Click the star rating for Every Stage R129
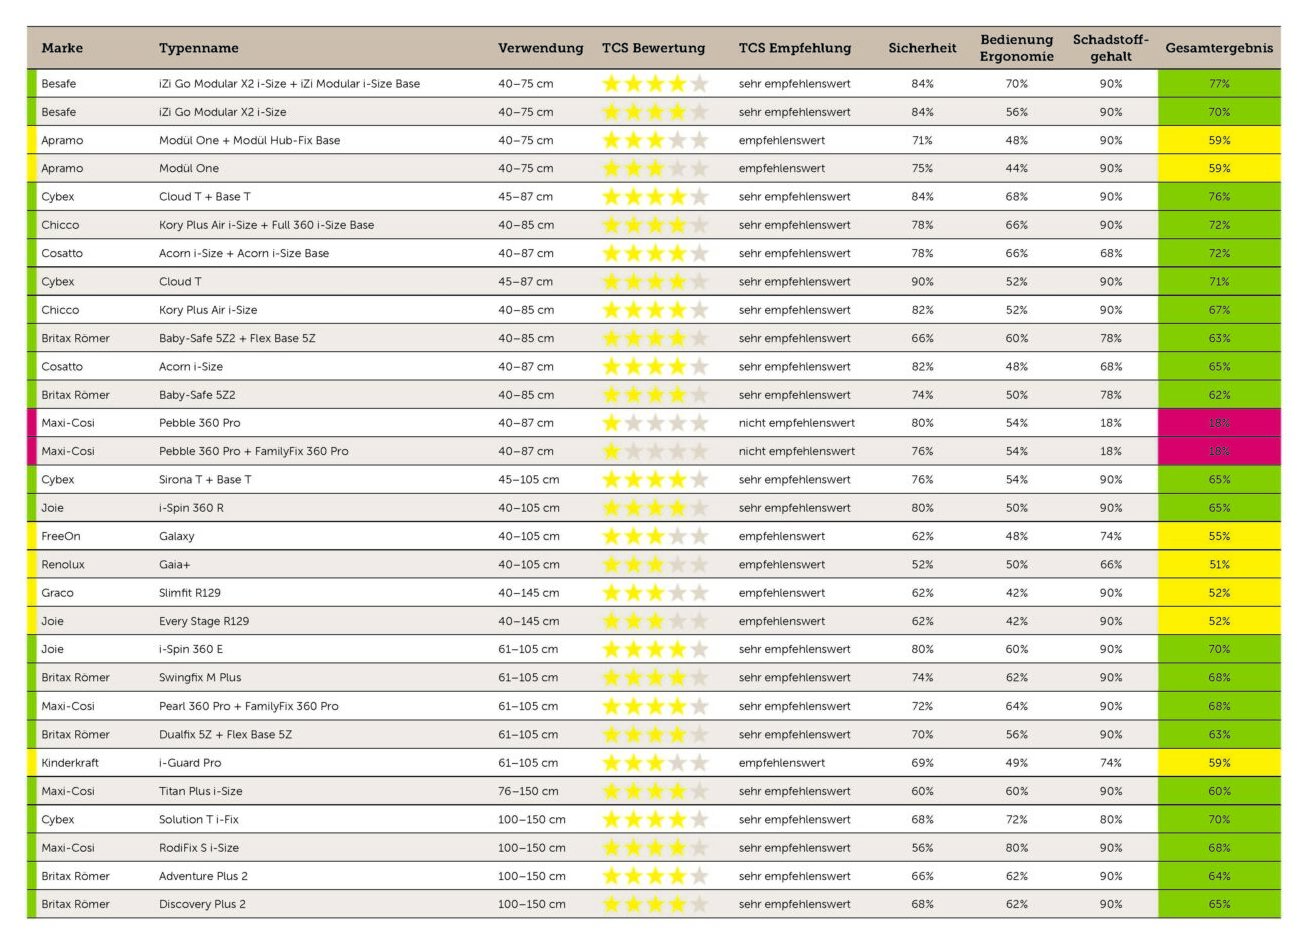 coord(655,621)
